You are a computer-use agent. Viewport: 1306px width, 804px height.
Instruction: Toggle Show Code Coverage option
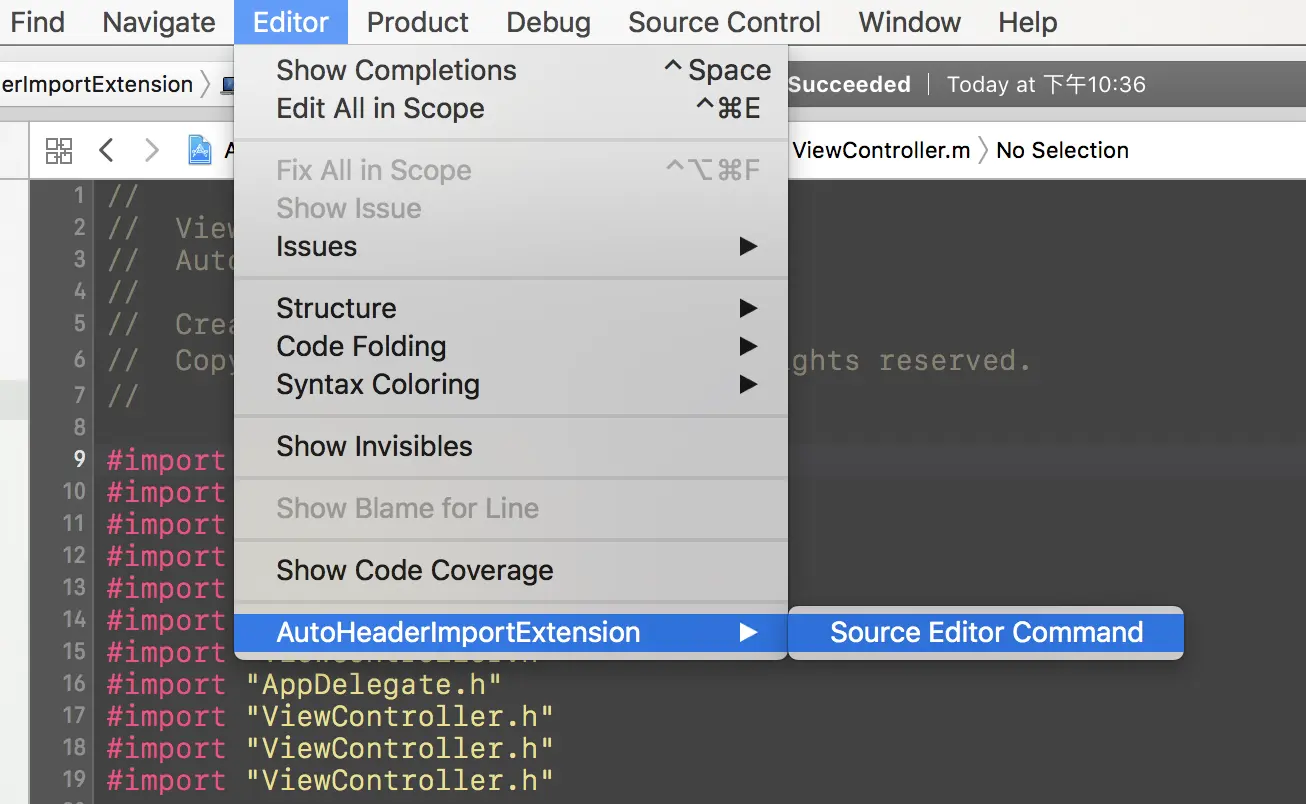coord(414,570)
